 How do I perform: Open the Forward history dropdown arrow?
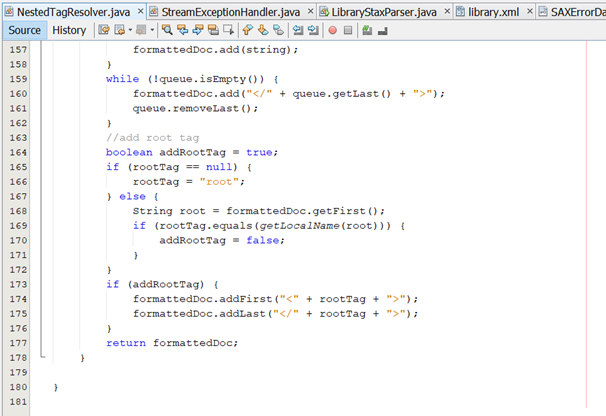152,30
